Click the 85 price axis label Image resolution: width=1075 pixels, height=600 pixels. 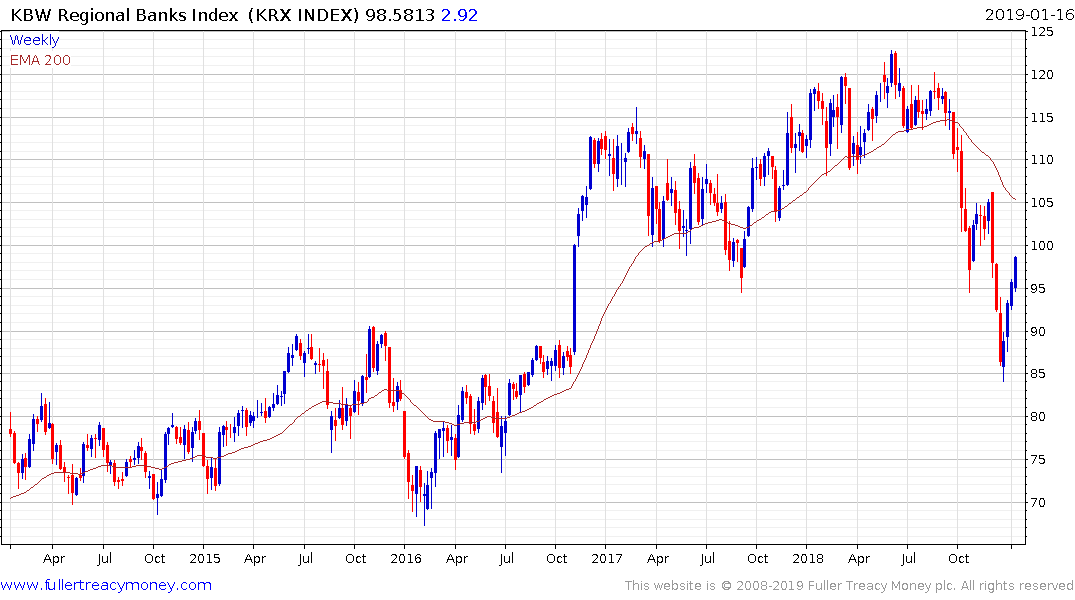(x=1039, y=374)
